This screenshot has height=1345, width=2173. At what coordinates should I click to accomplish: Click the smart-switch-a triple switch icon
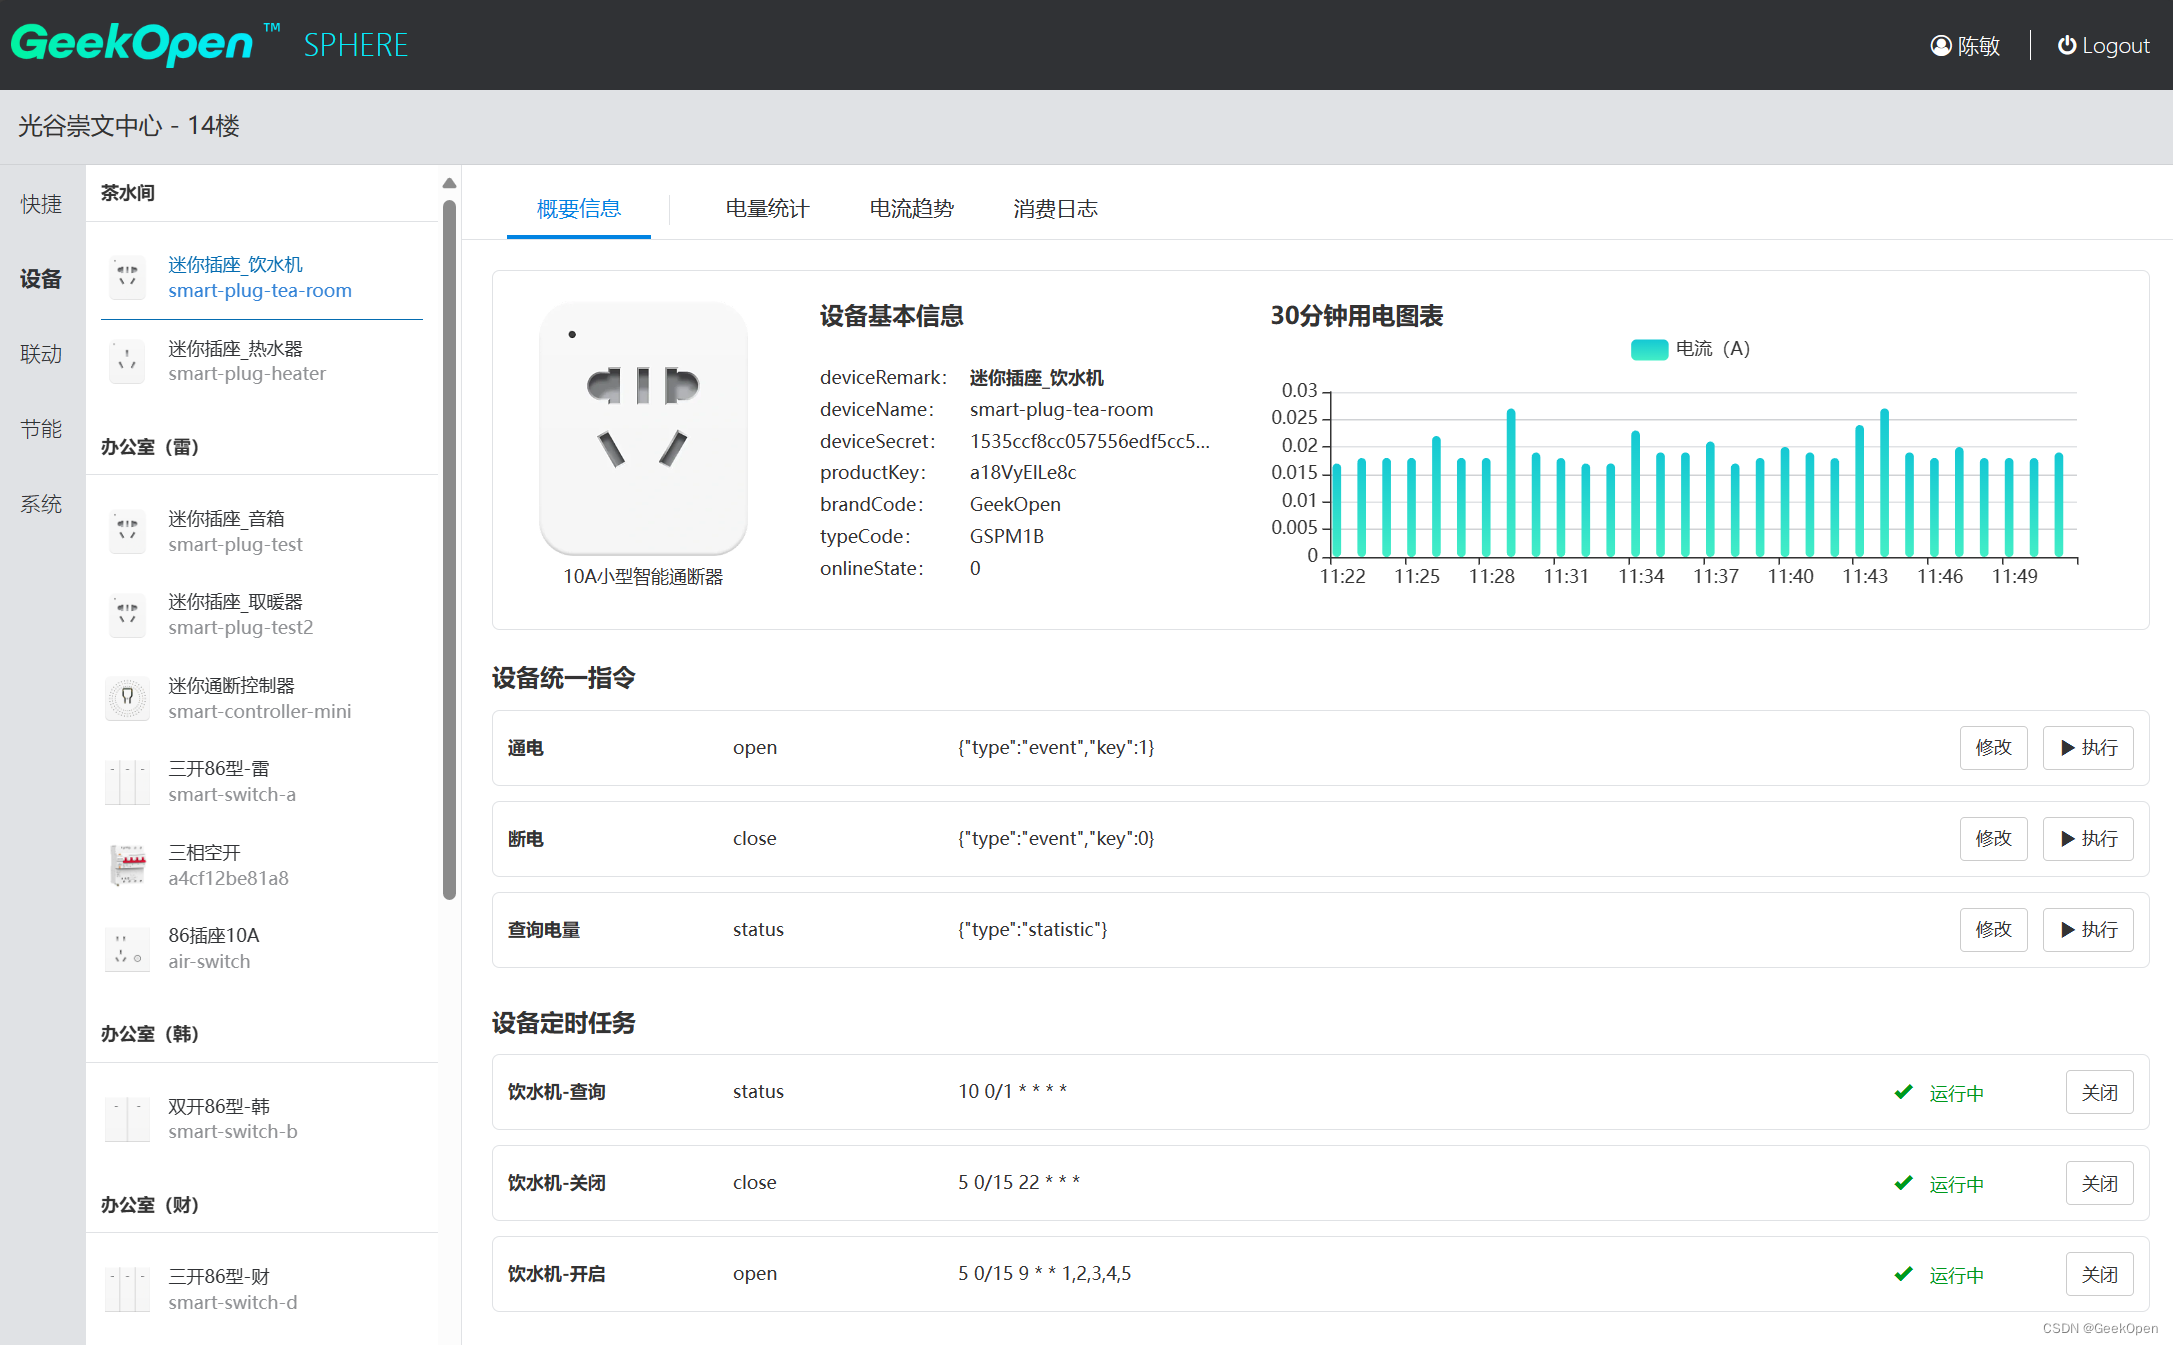click(127, 781)
